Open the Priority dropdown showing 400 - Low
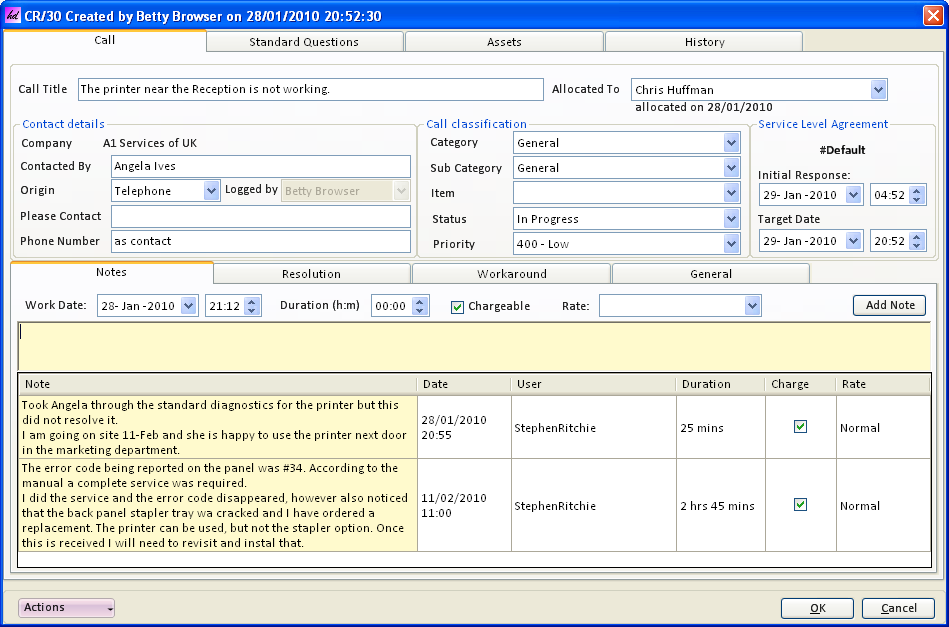Screen dimensions: 949x627 coord(731,244)
